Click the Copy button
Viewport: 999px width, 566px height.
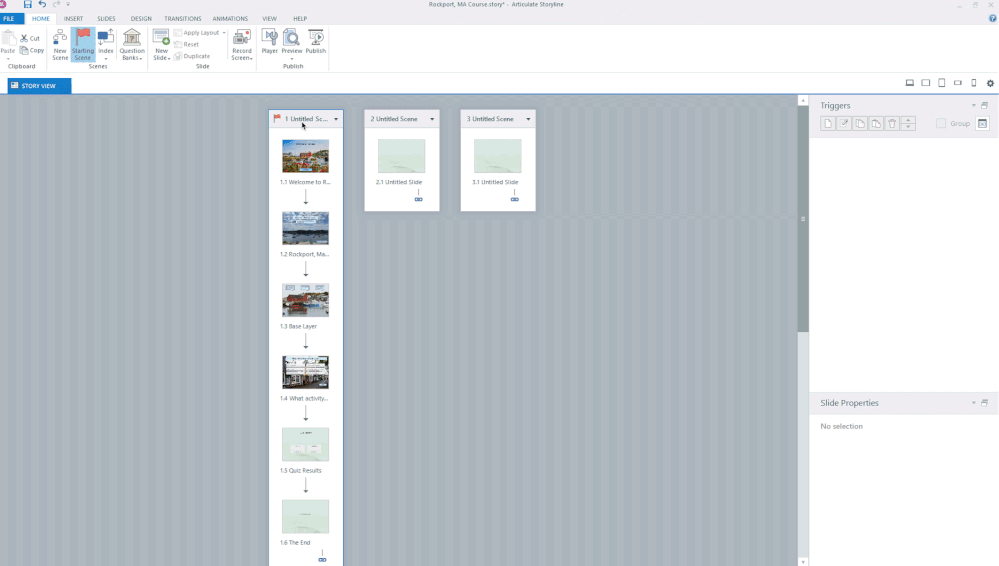[x=32, y=50]
